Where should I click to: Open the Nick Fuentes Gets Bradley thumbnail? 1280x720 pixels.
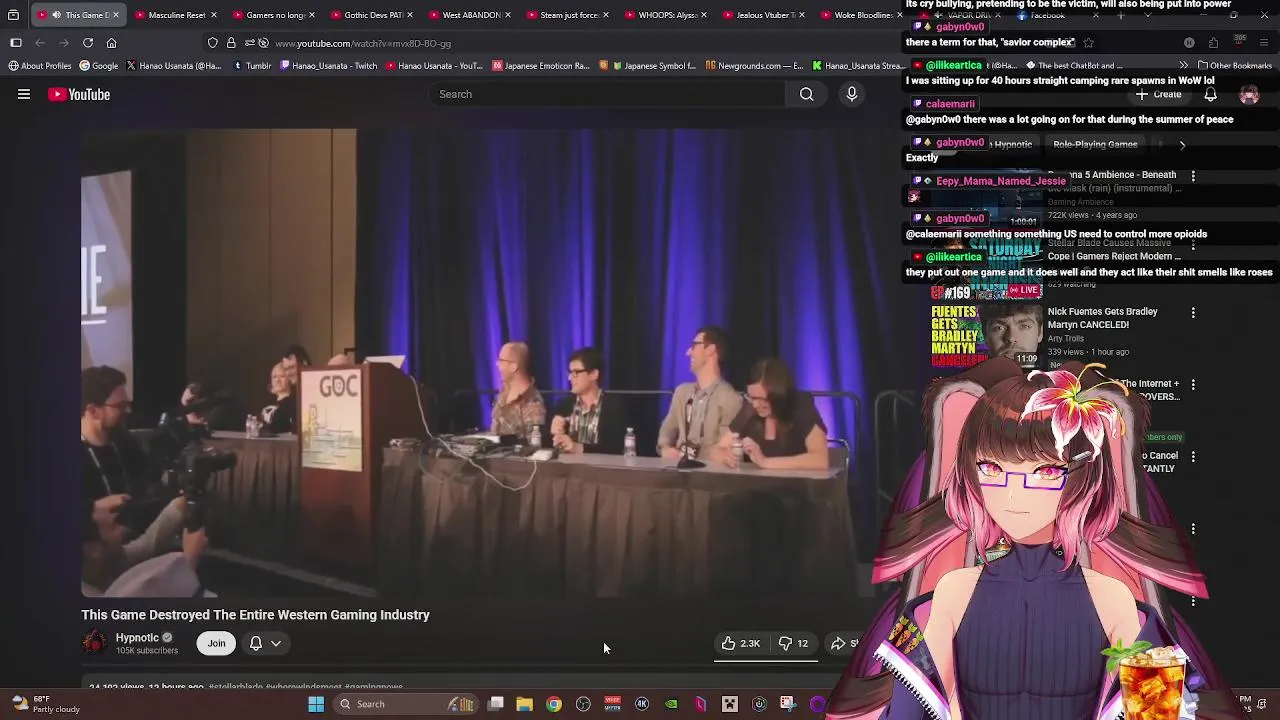[x=986, y=335]
